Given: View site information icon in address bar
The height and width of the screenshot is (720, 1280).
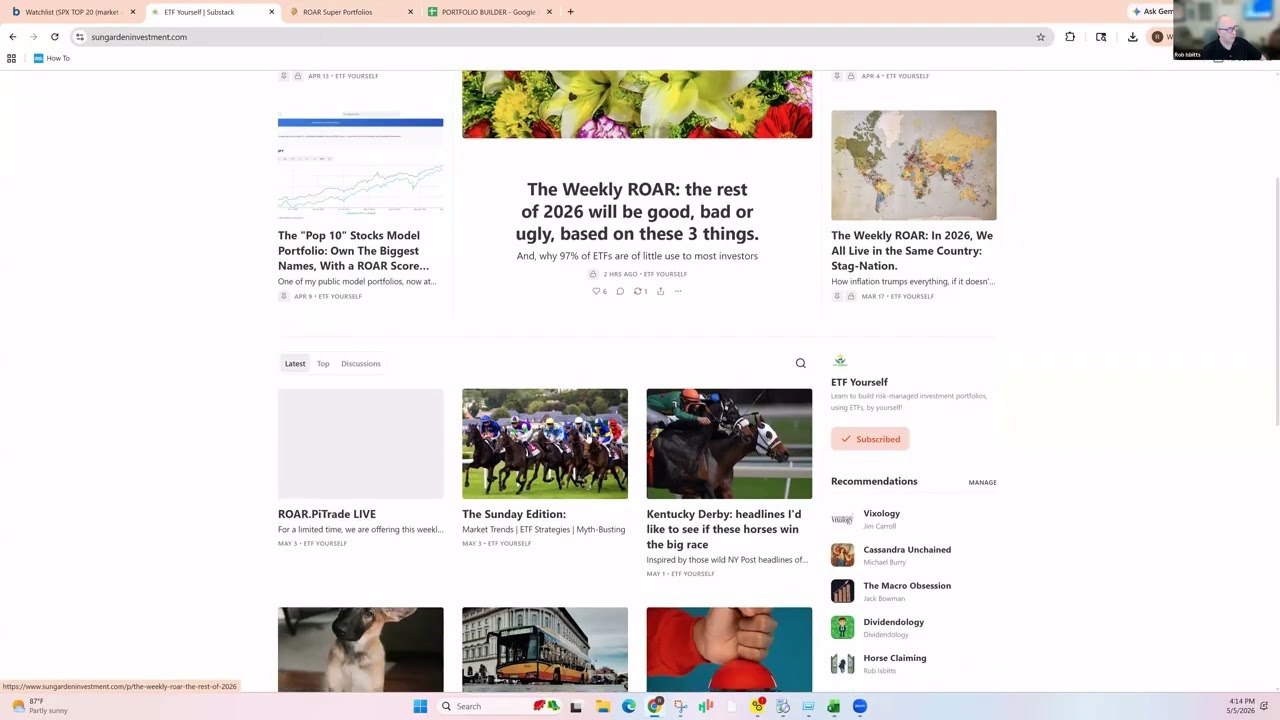Looking at the screenshot, I should (80, 37).
